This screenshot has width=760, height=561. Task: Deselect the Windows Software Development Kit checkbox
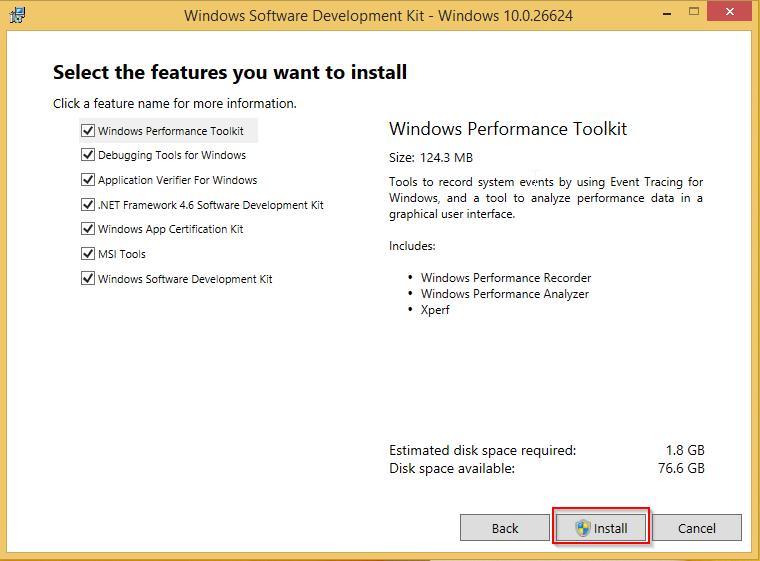click(88, 279)
